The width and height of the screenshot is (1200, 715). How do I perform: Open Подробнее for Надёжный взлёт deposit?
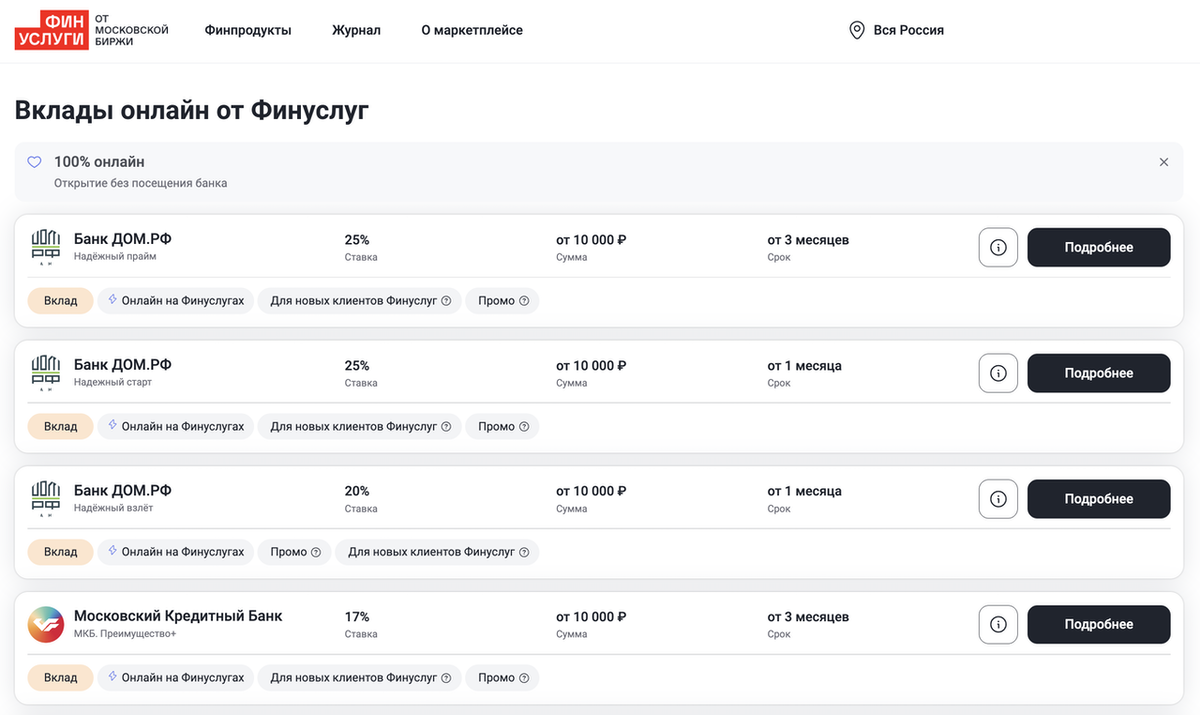pyautogui.click(x=1099, y=499)
